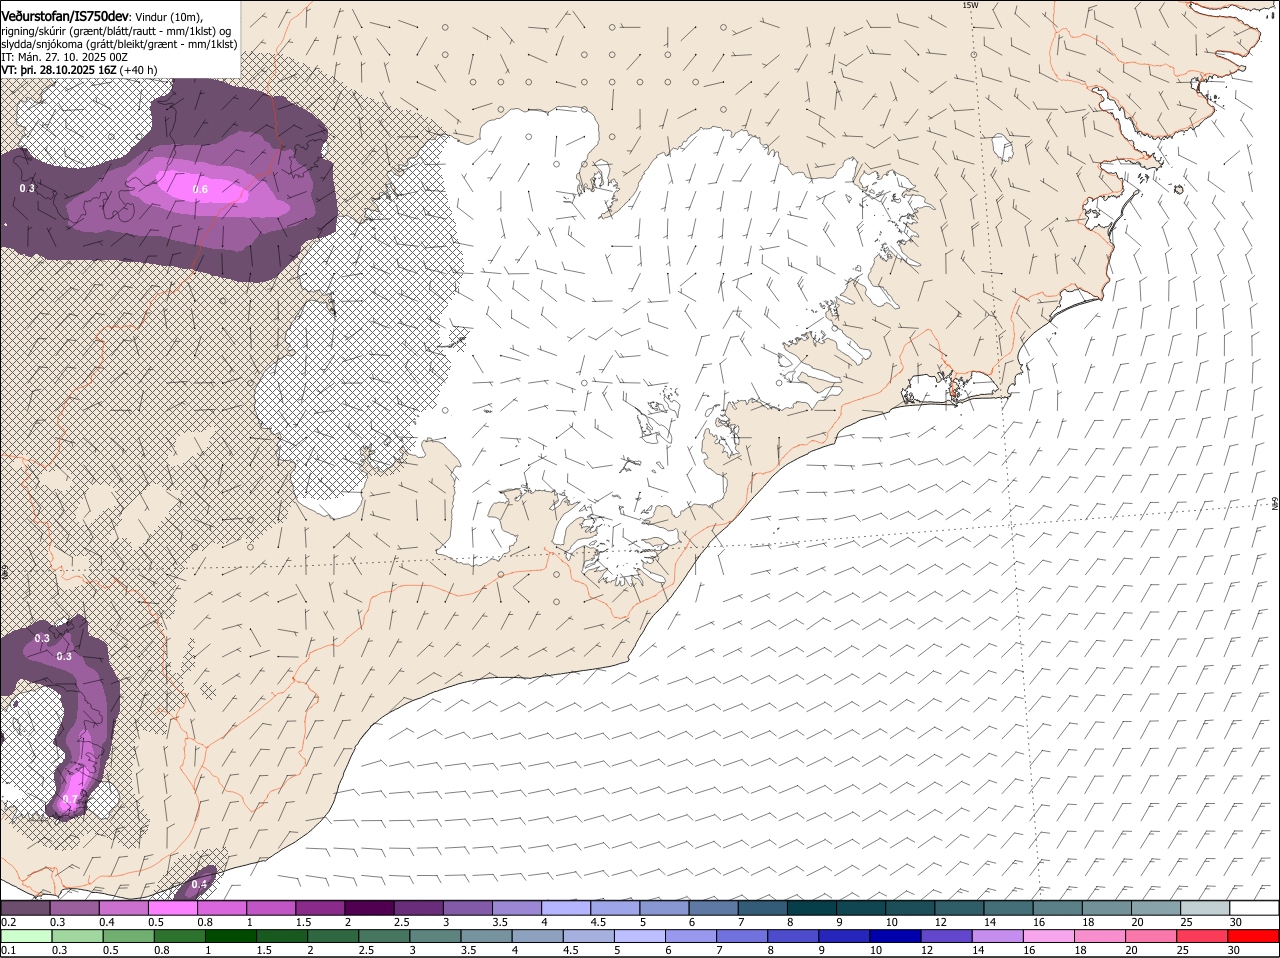Click the 0.3 label left of the 0.6 area
1280x958 pixels.
pyautogui.click(x=27, y=188)
